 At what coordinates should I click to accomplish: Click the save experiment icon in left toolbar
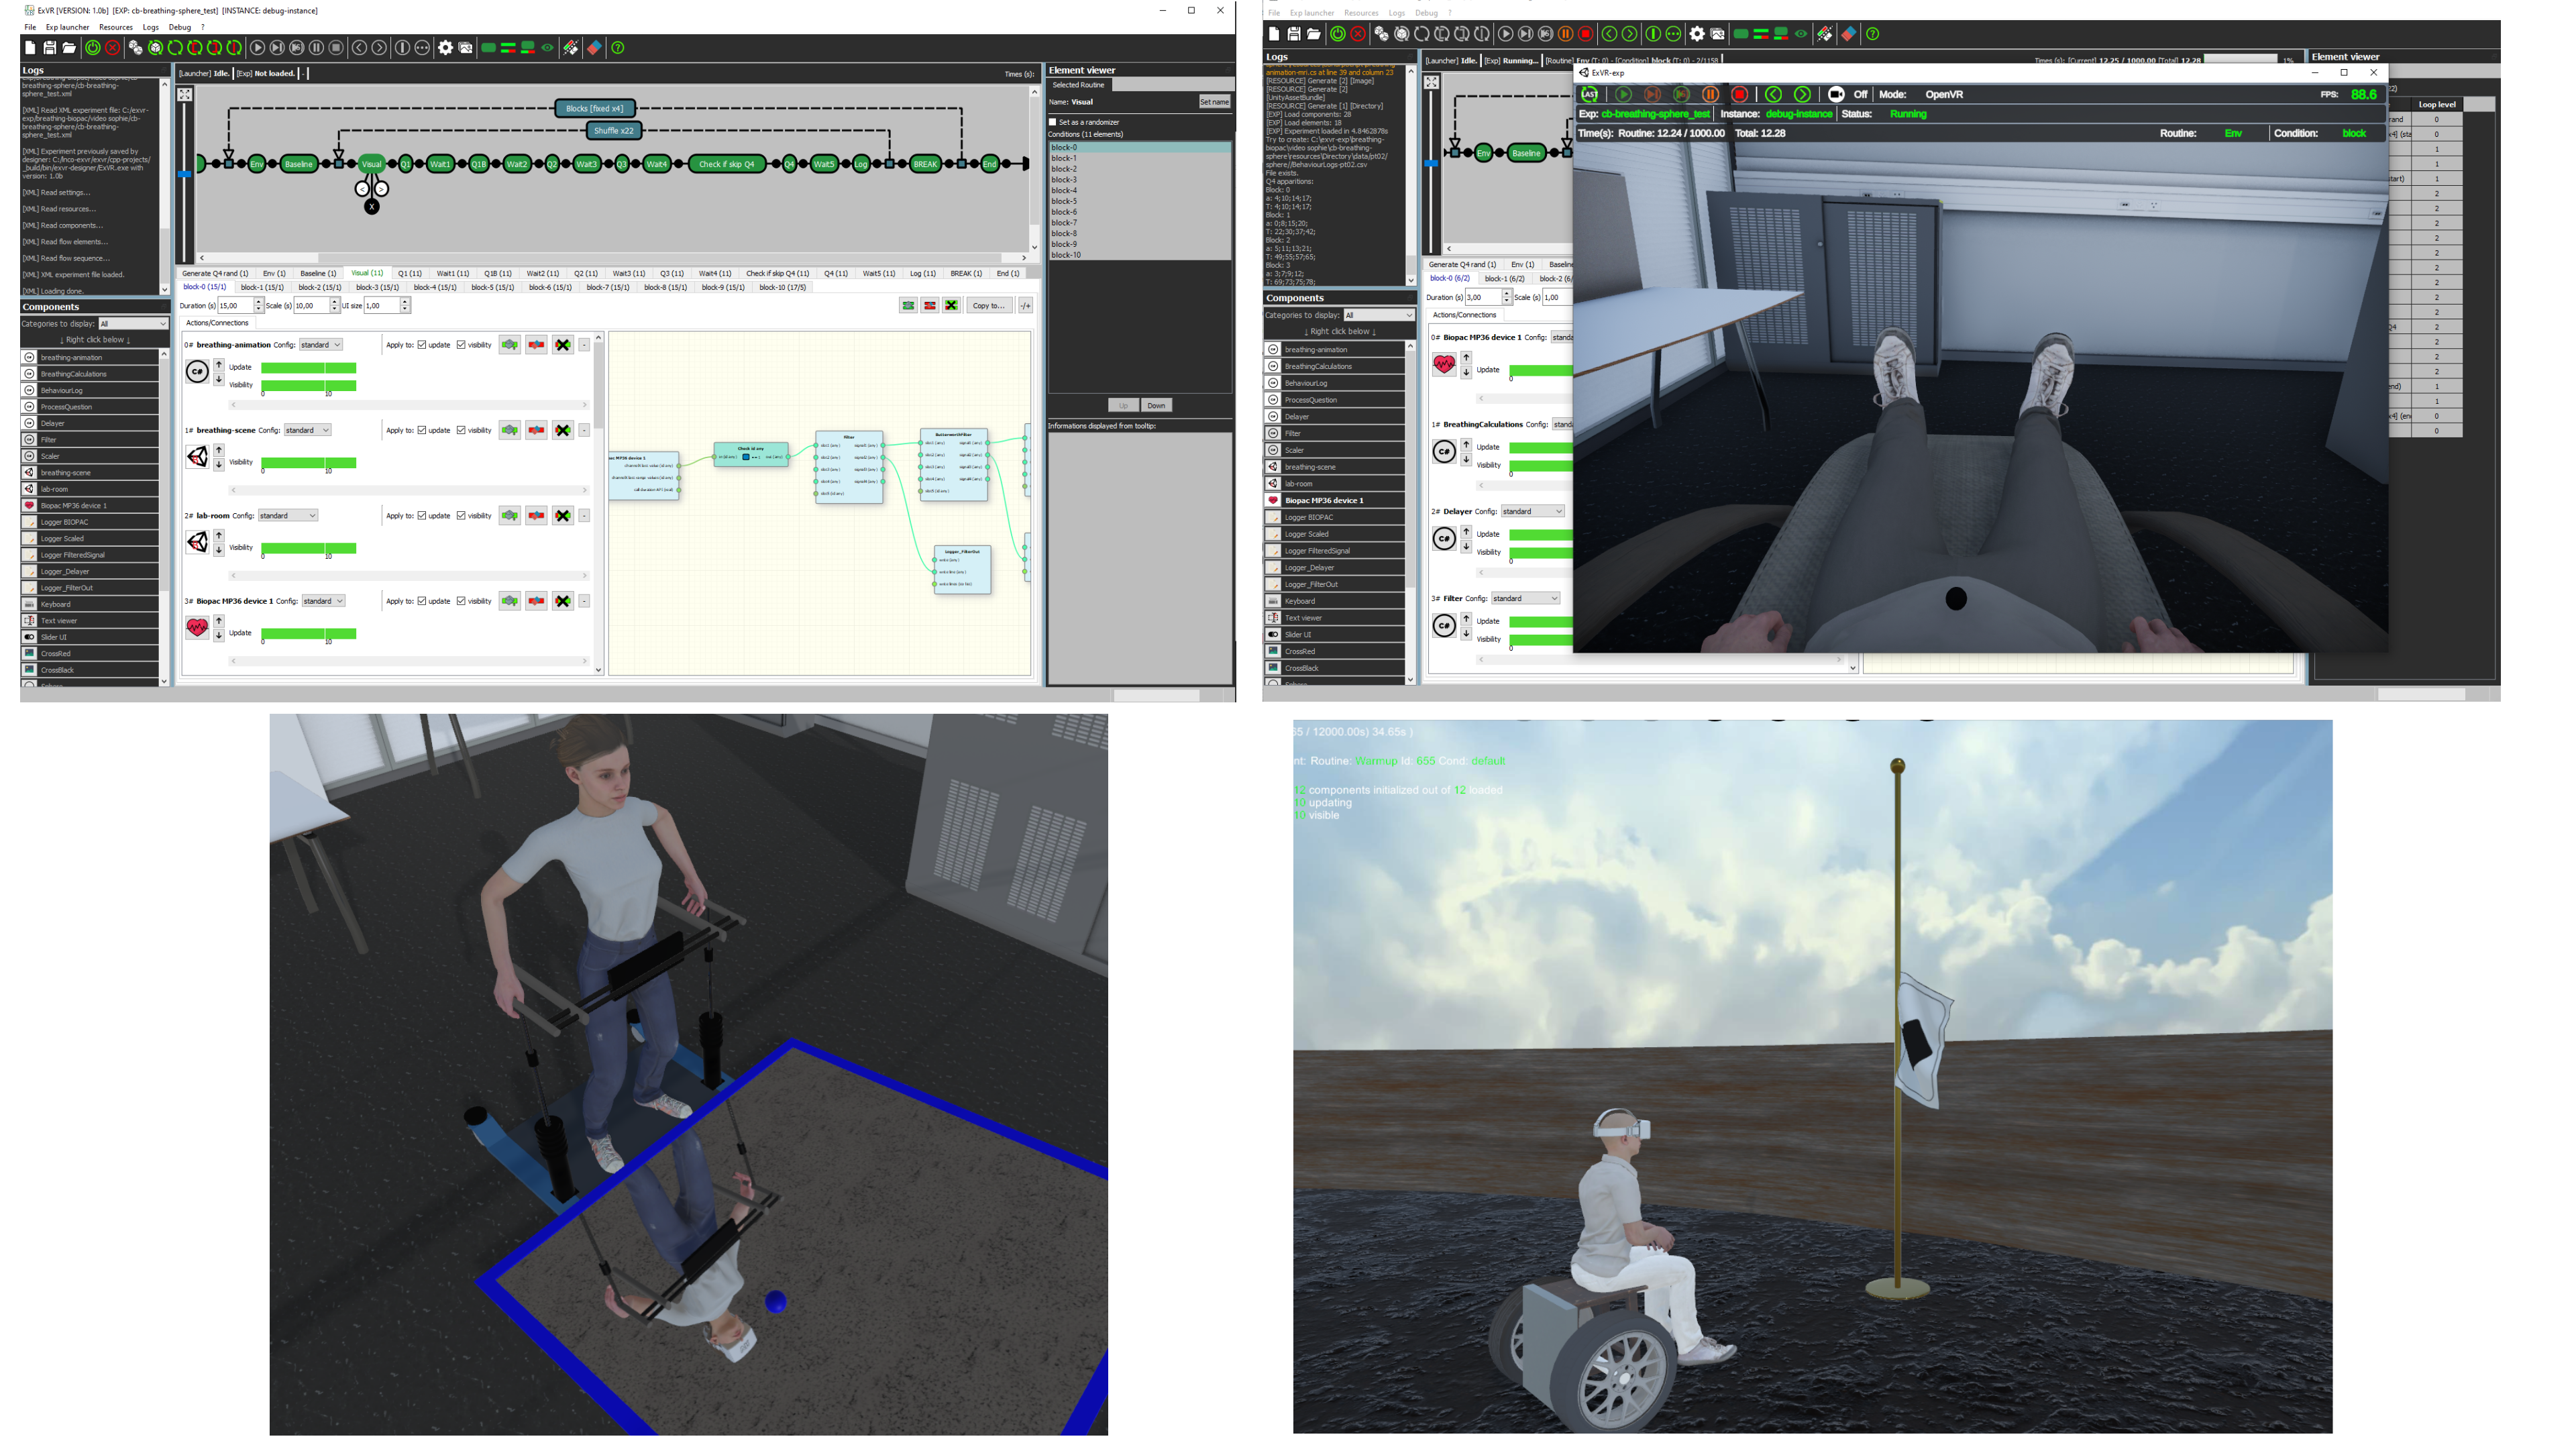[49, 48]
